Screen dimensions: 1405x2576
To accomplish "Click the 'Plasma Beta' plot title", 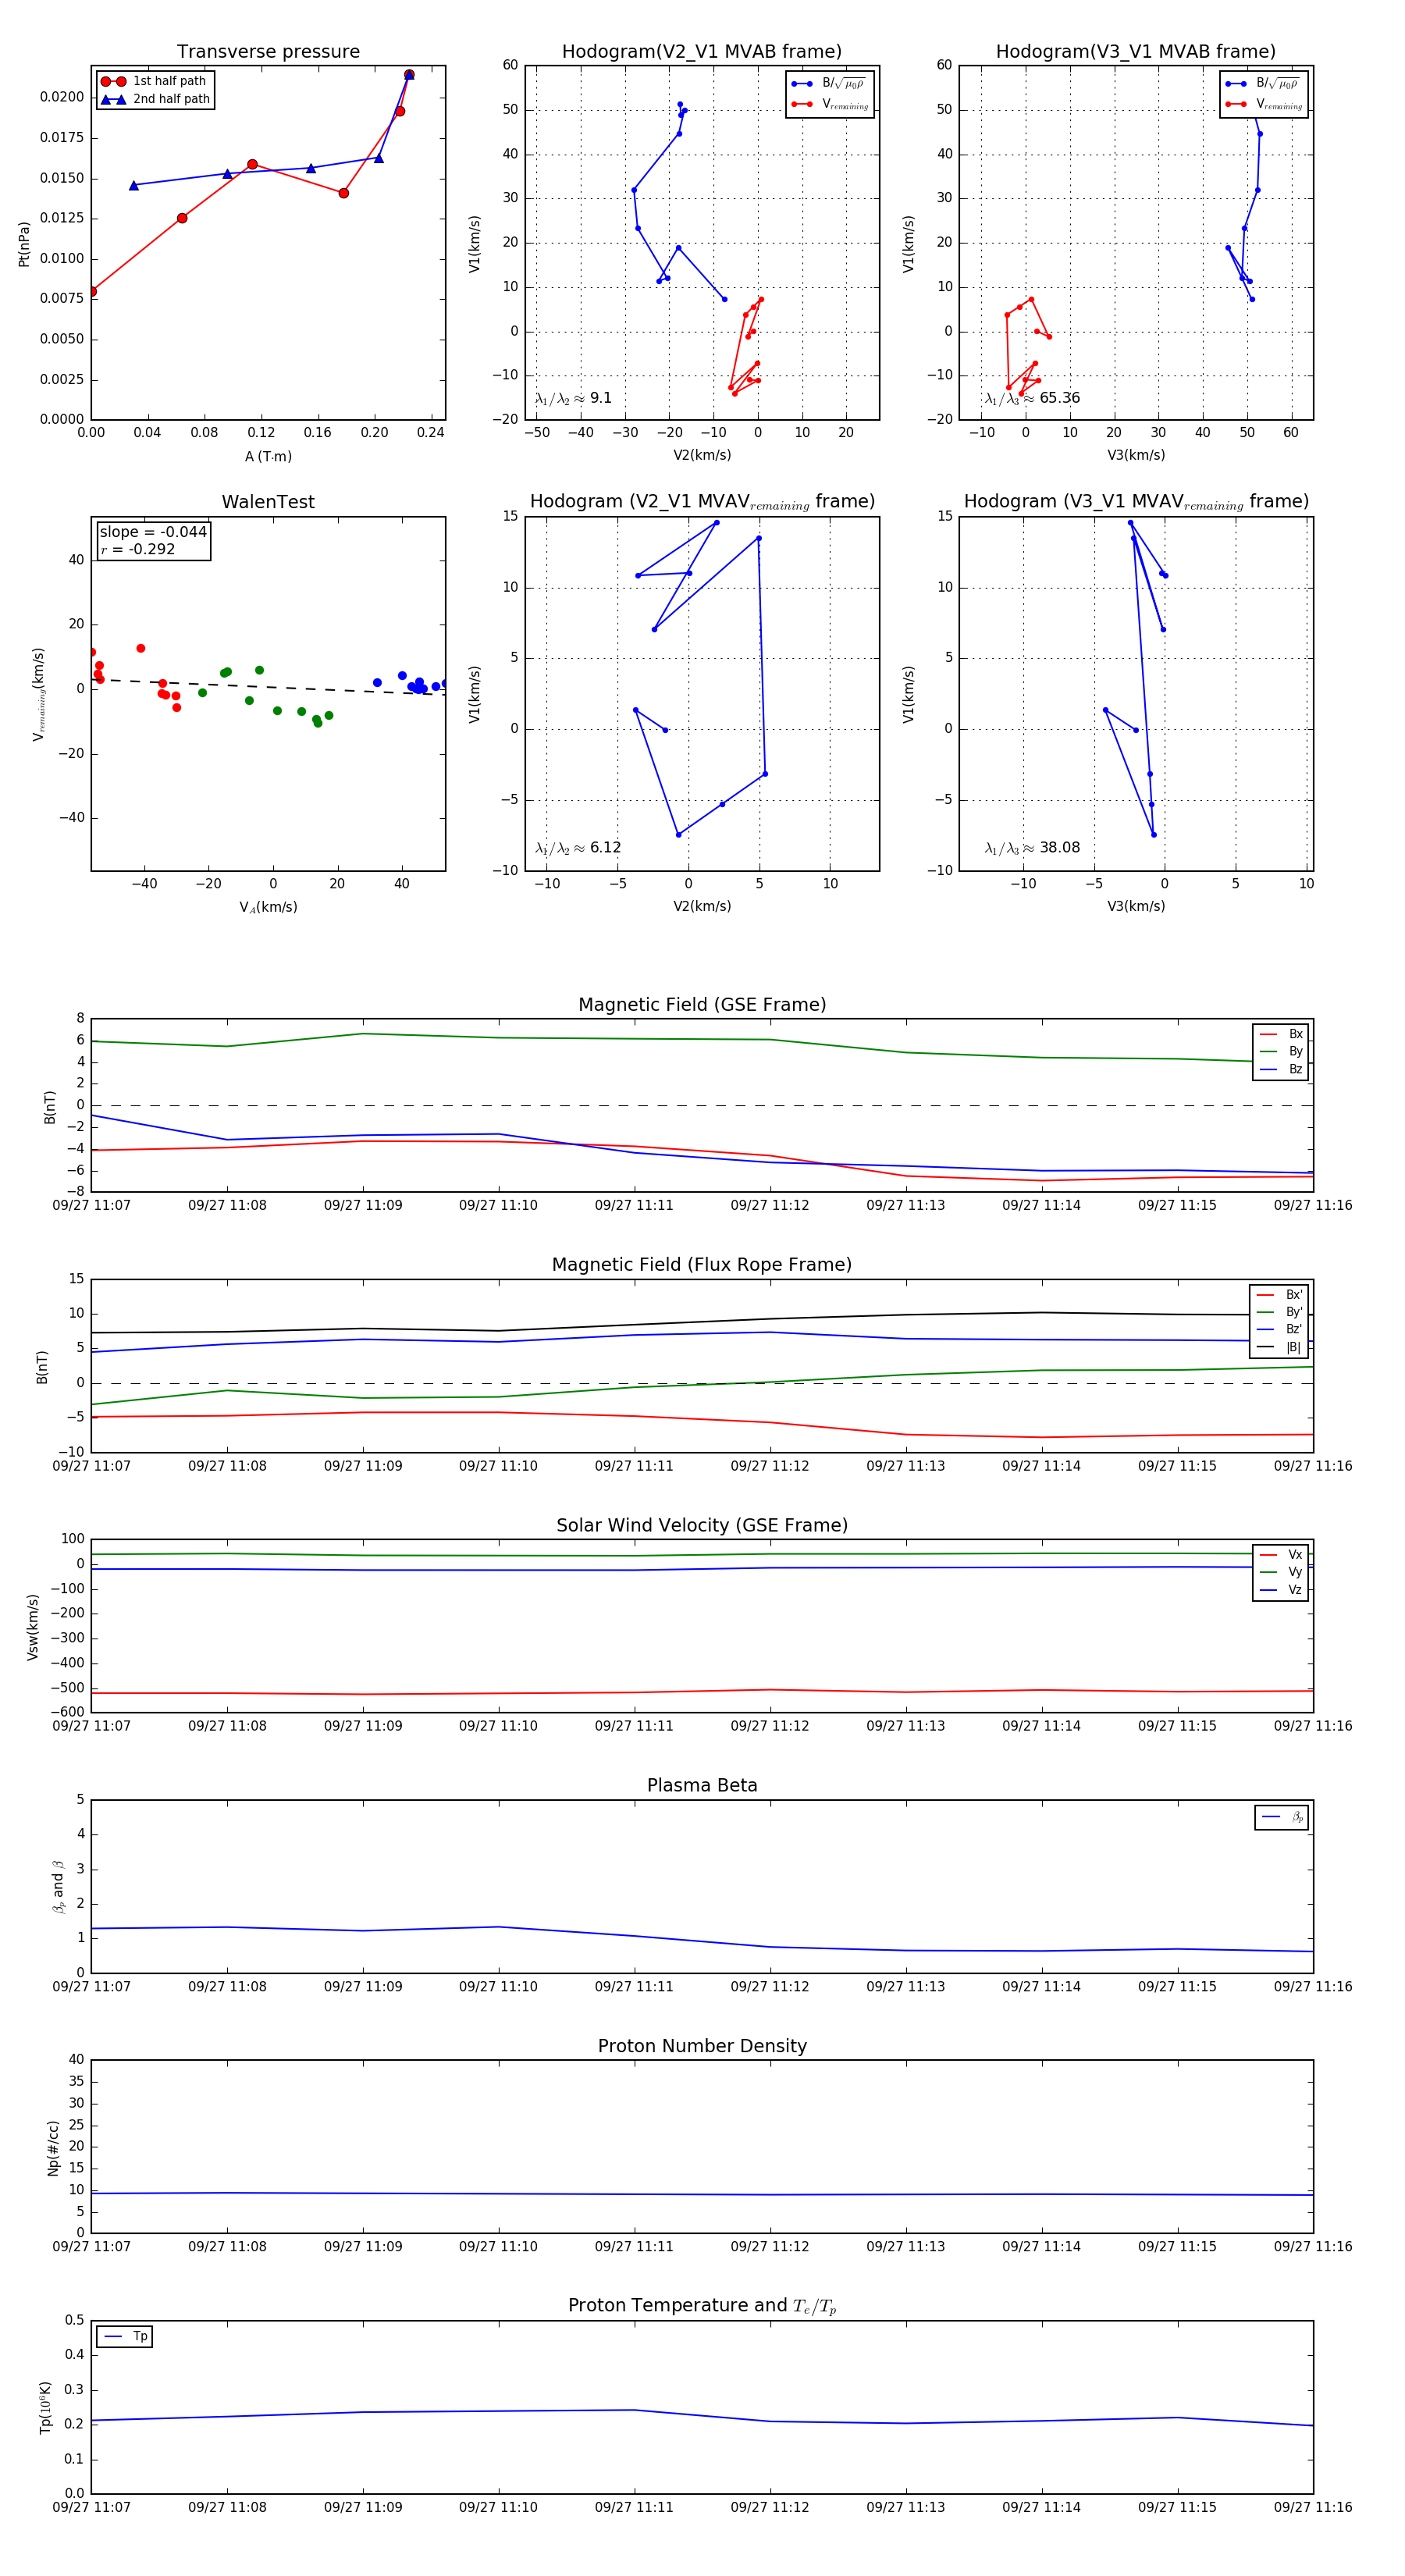I will [x=702, y=1786].
